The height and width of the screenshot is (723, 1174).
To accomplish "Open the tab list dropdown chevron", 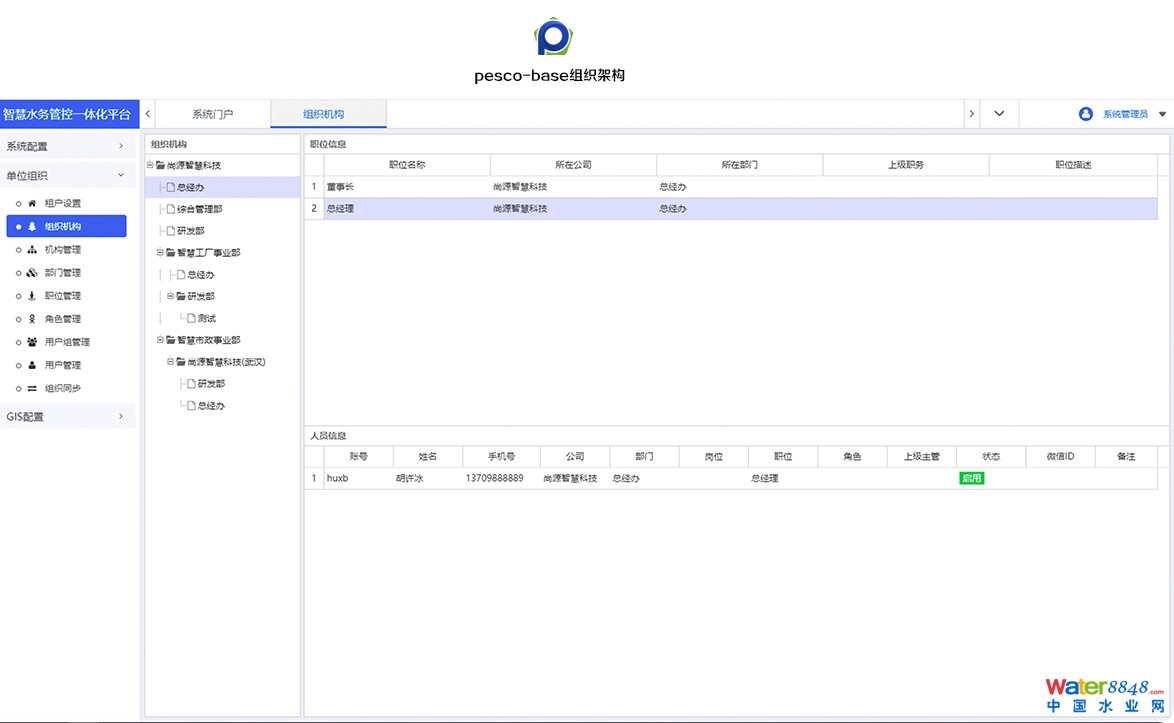I will [x=998, y=114].
